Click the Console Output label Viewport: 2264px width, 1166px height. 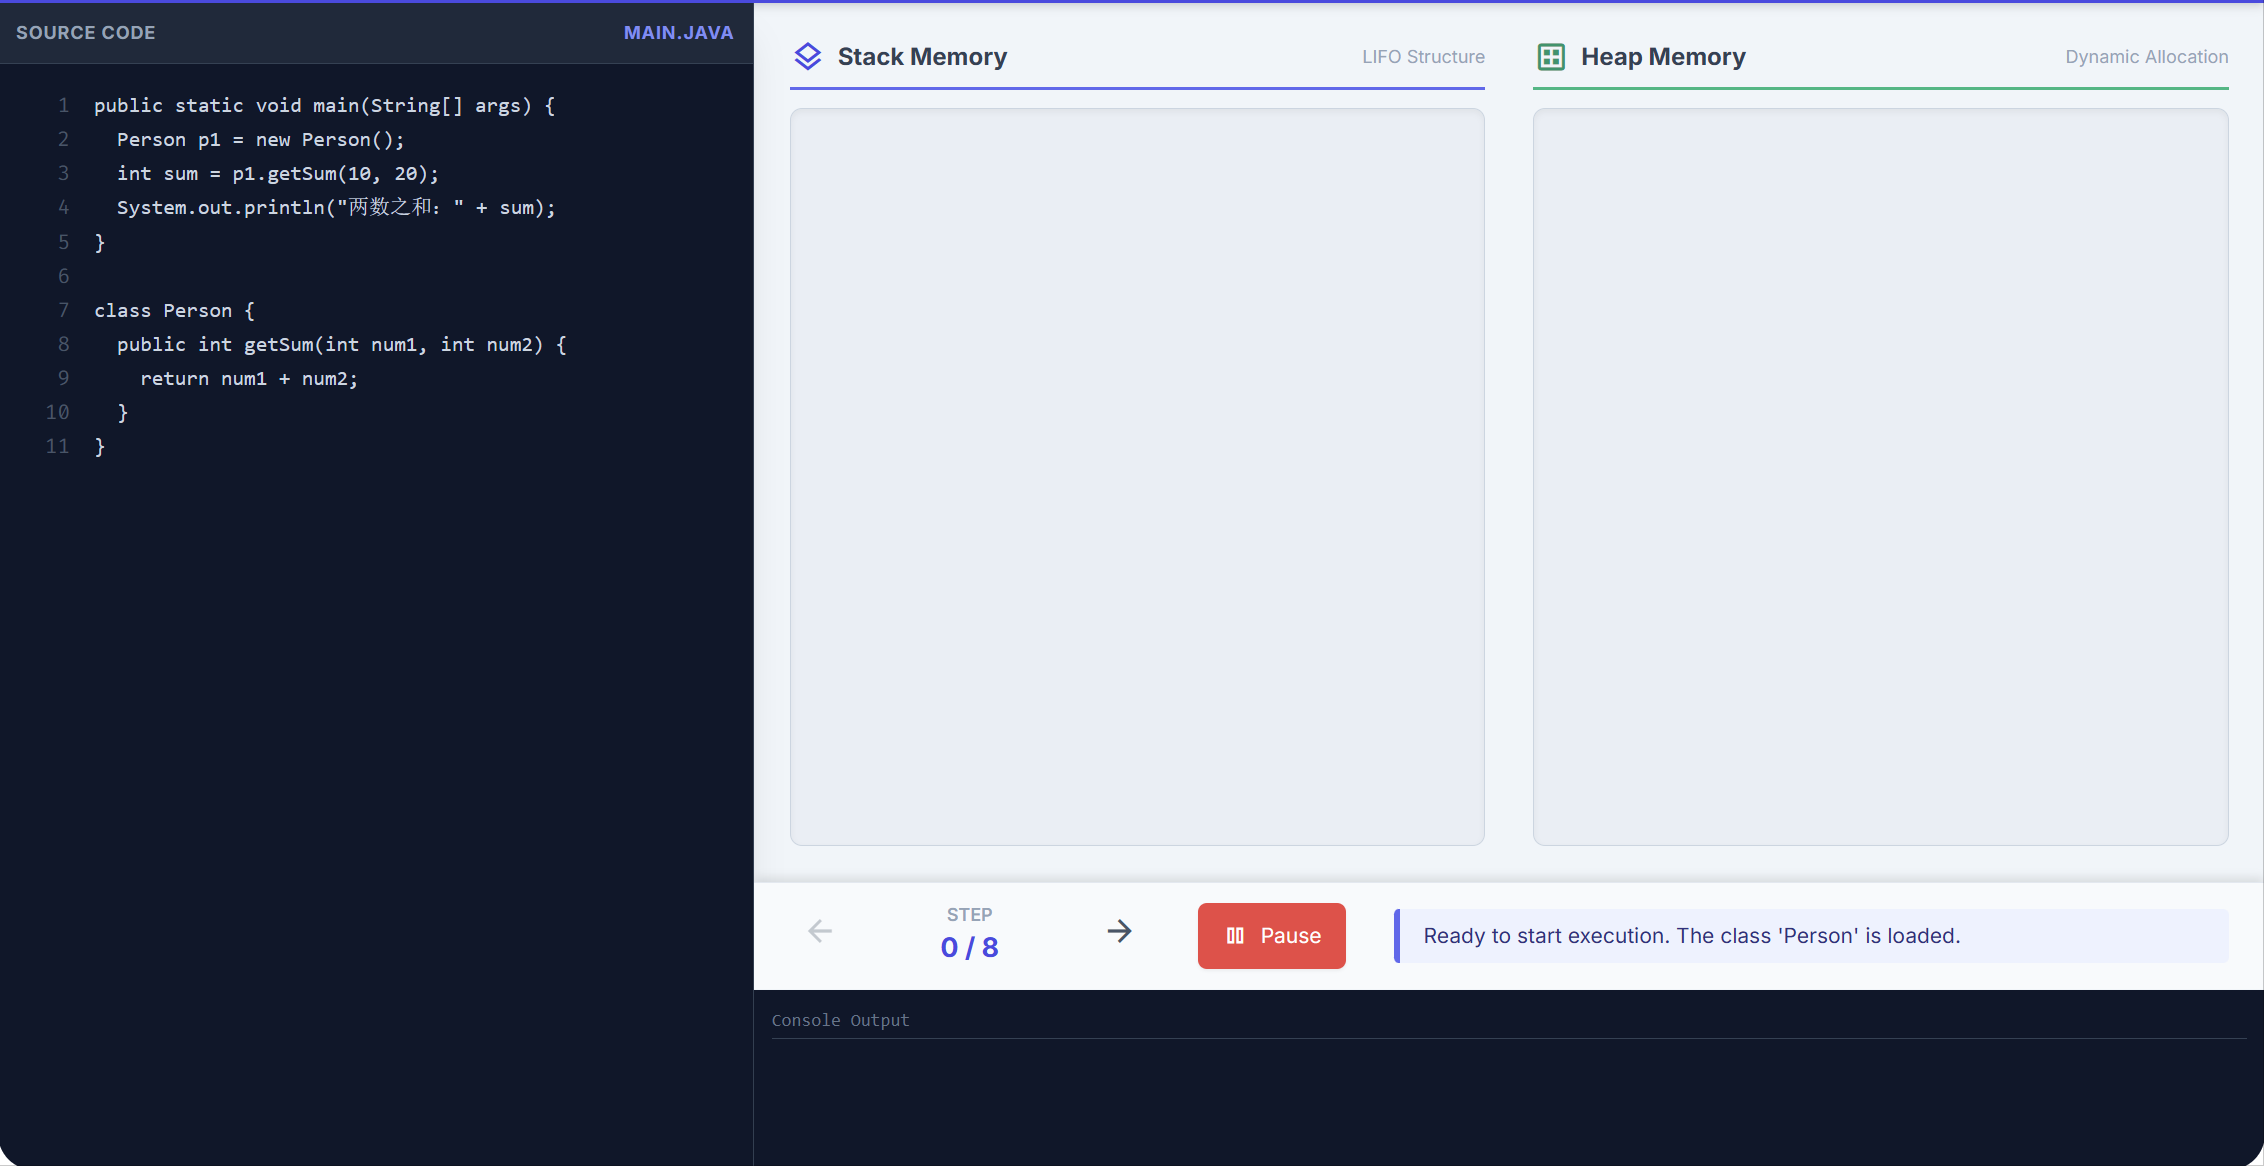pos(840,1020)
